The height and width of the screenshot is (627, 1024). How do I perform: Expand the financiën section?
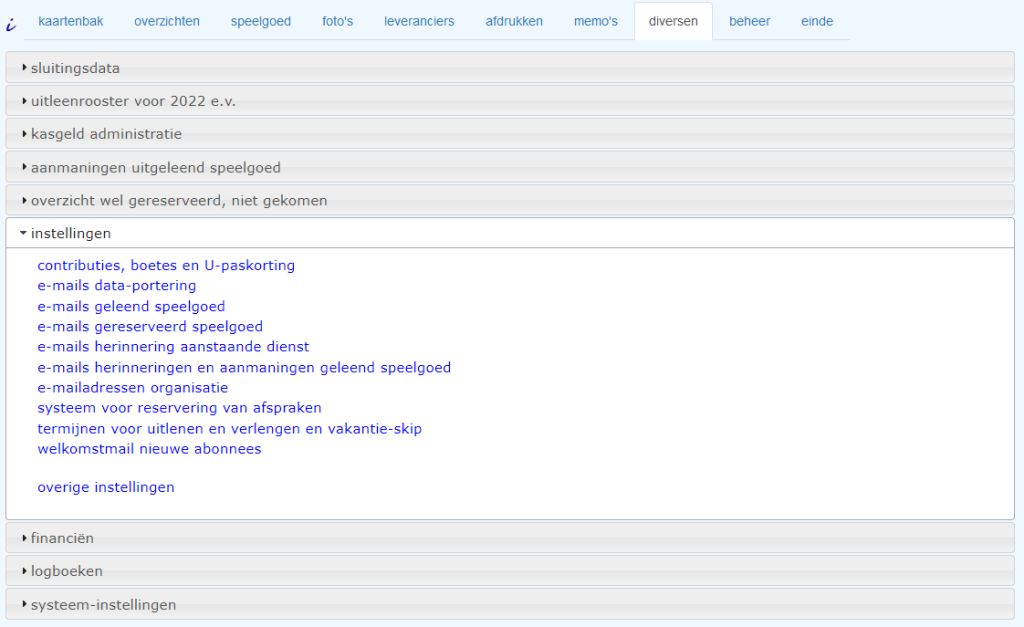pos(510,538)
